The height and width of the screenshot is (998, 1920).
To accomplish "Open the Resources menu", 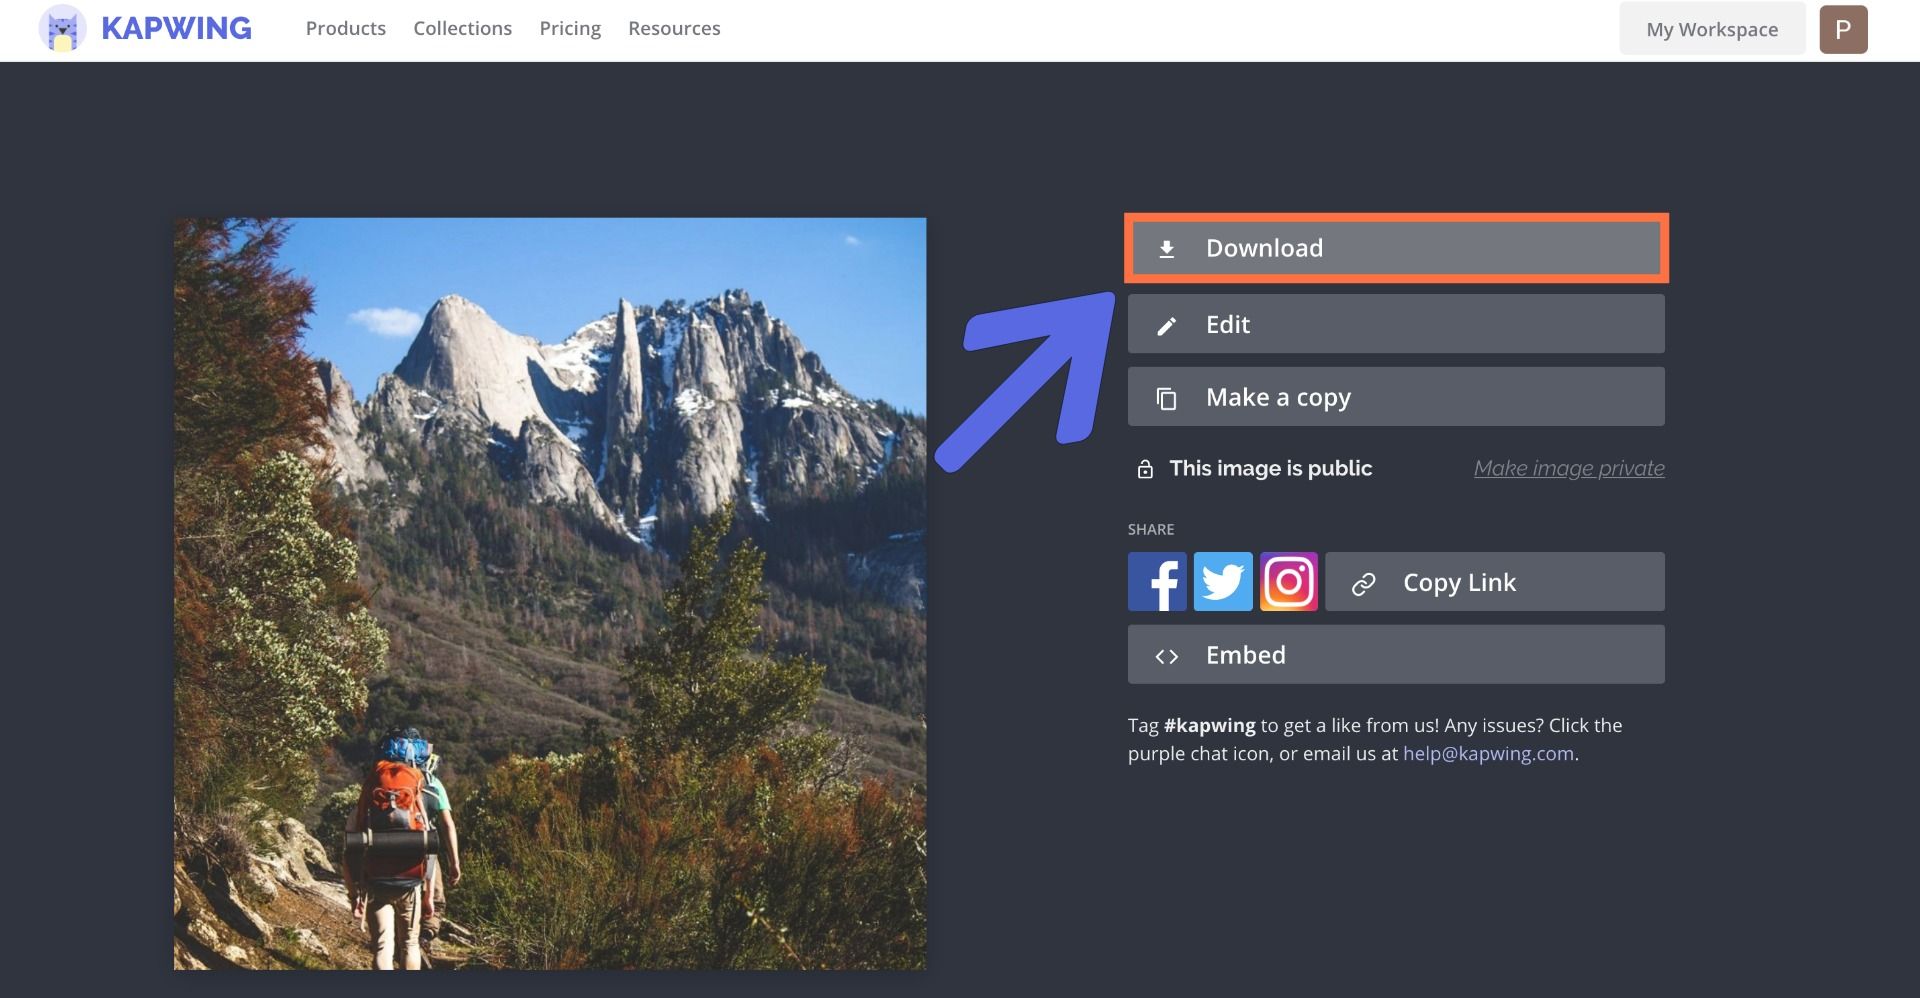I will coord(674,28).
